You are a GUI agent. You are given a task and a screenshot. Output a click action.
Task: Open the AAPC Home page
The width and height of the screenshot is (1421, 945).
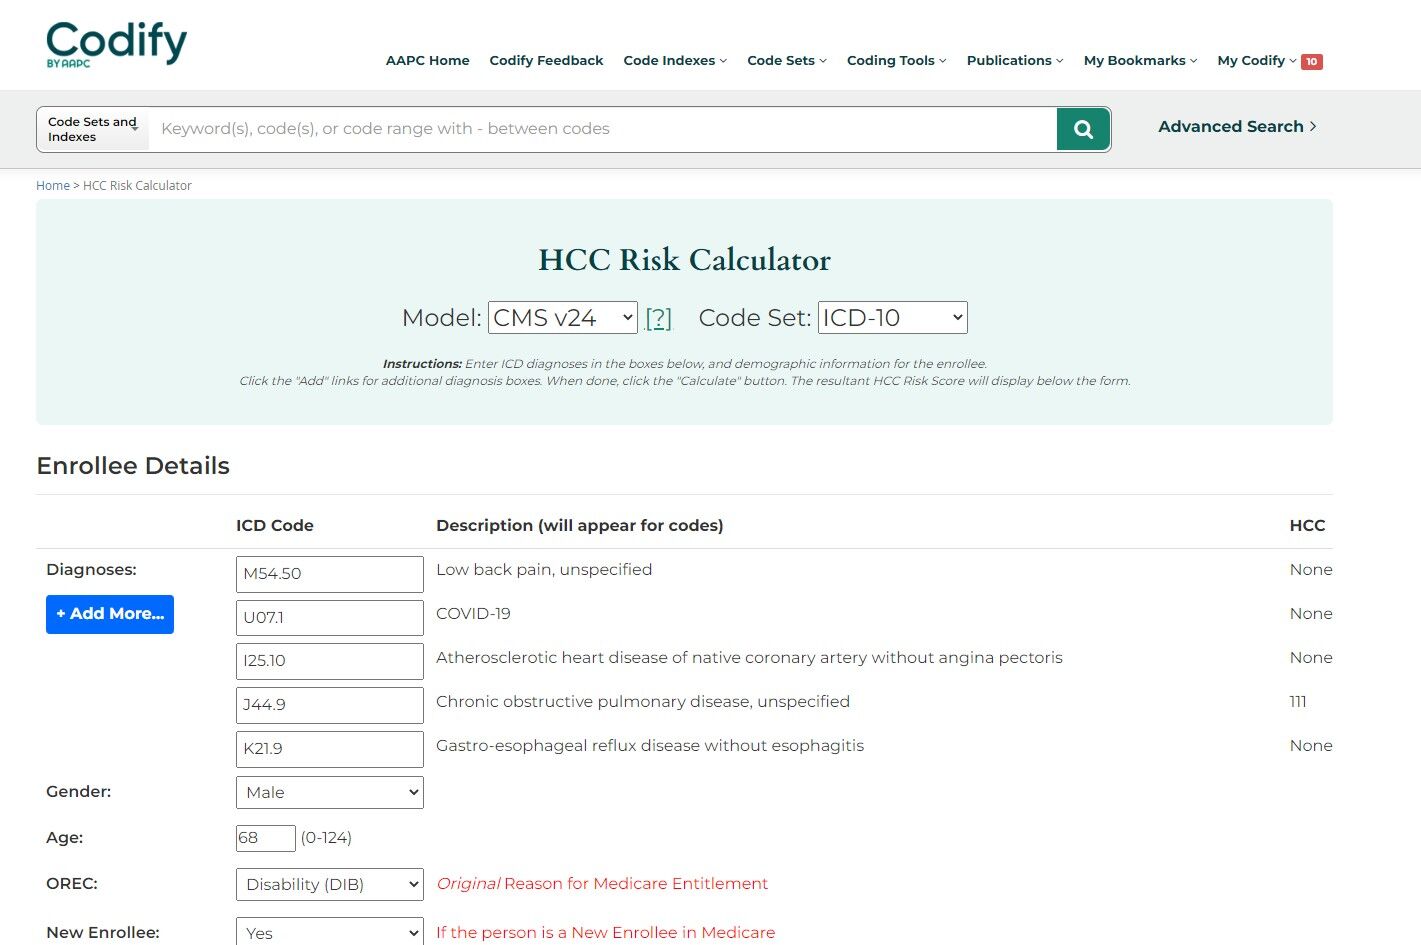click(428, 60)
